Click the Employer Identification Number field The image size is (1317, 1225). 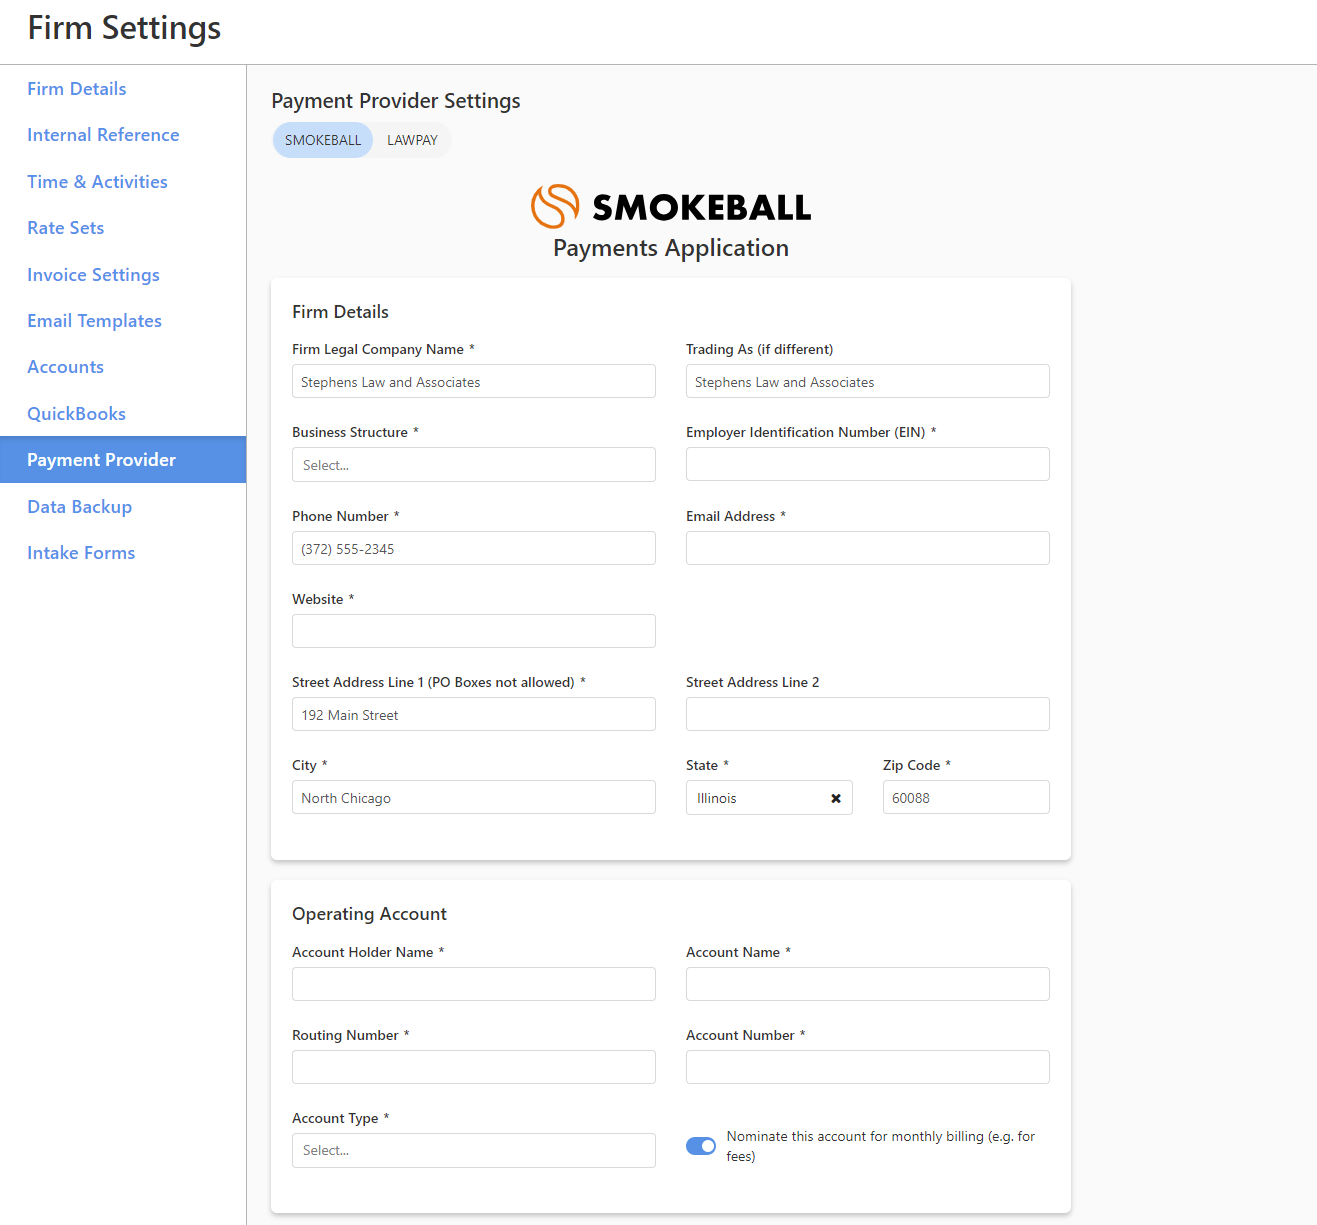[x=868, y=464]
